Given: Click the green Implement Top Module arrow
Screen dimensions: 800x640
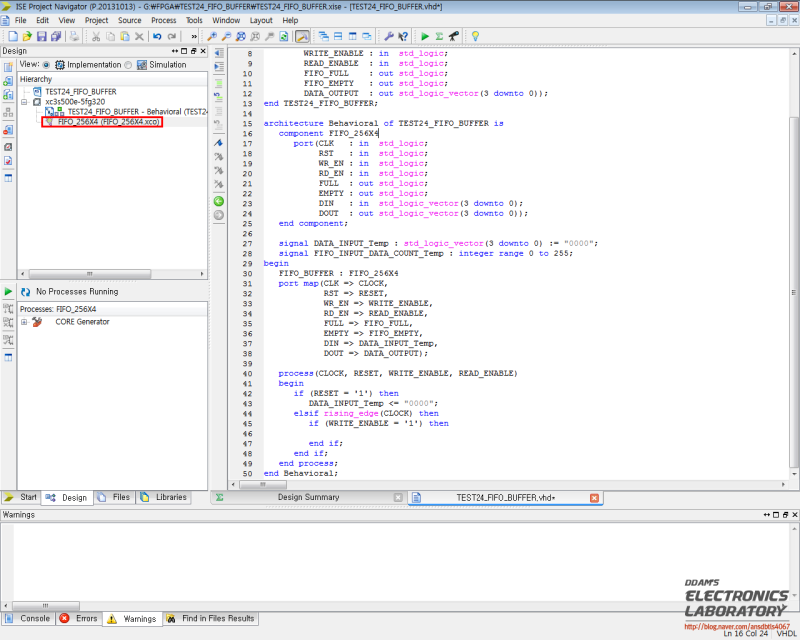Looking at the screenshot, I should pyautogui.click(x=424, y=36).
